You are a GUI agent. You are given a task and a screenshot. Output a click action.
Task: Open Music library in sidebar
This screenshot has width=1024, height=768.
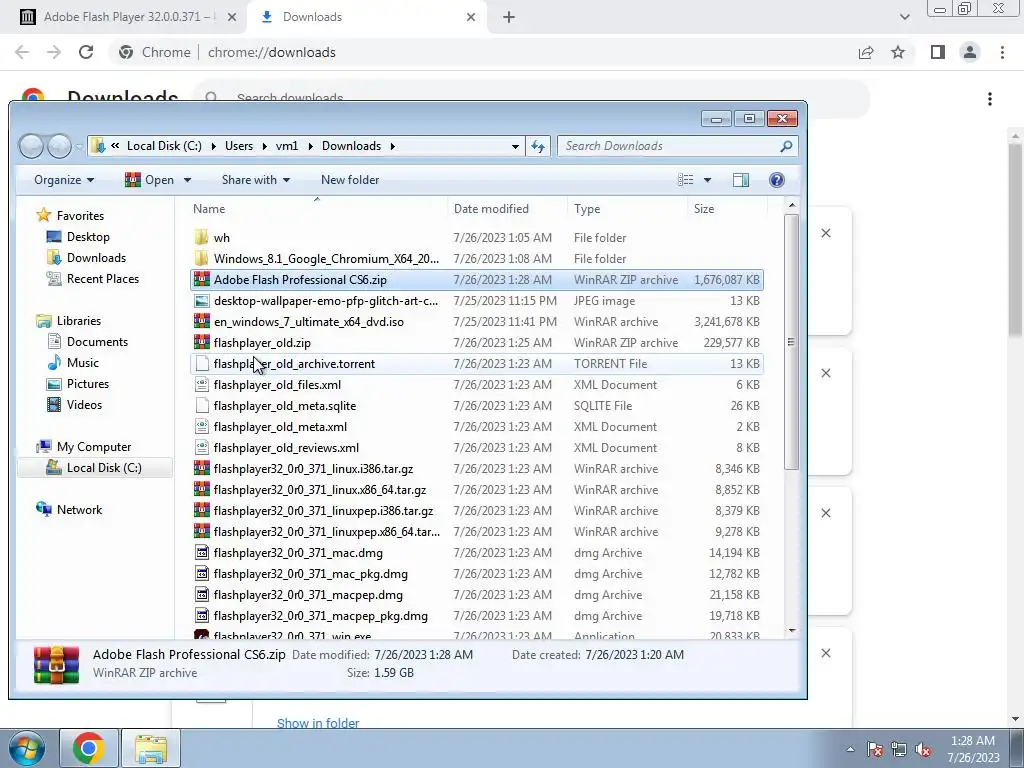point(82,362)
